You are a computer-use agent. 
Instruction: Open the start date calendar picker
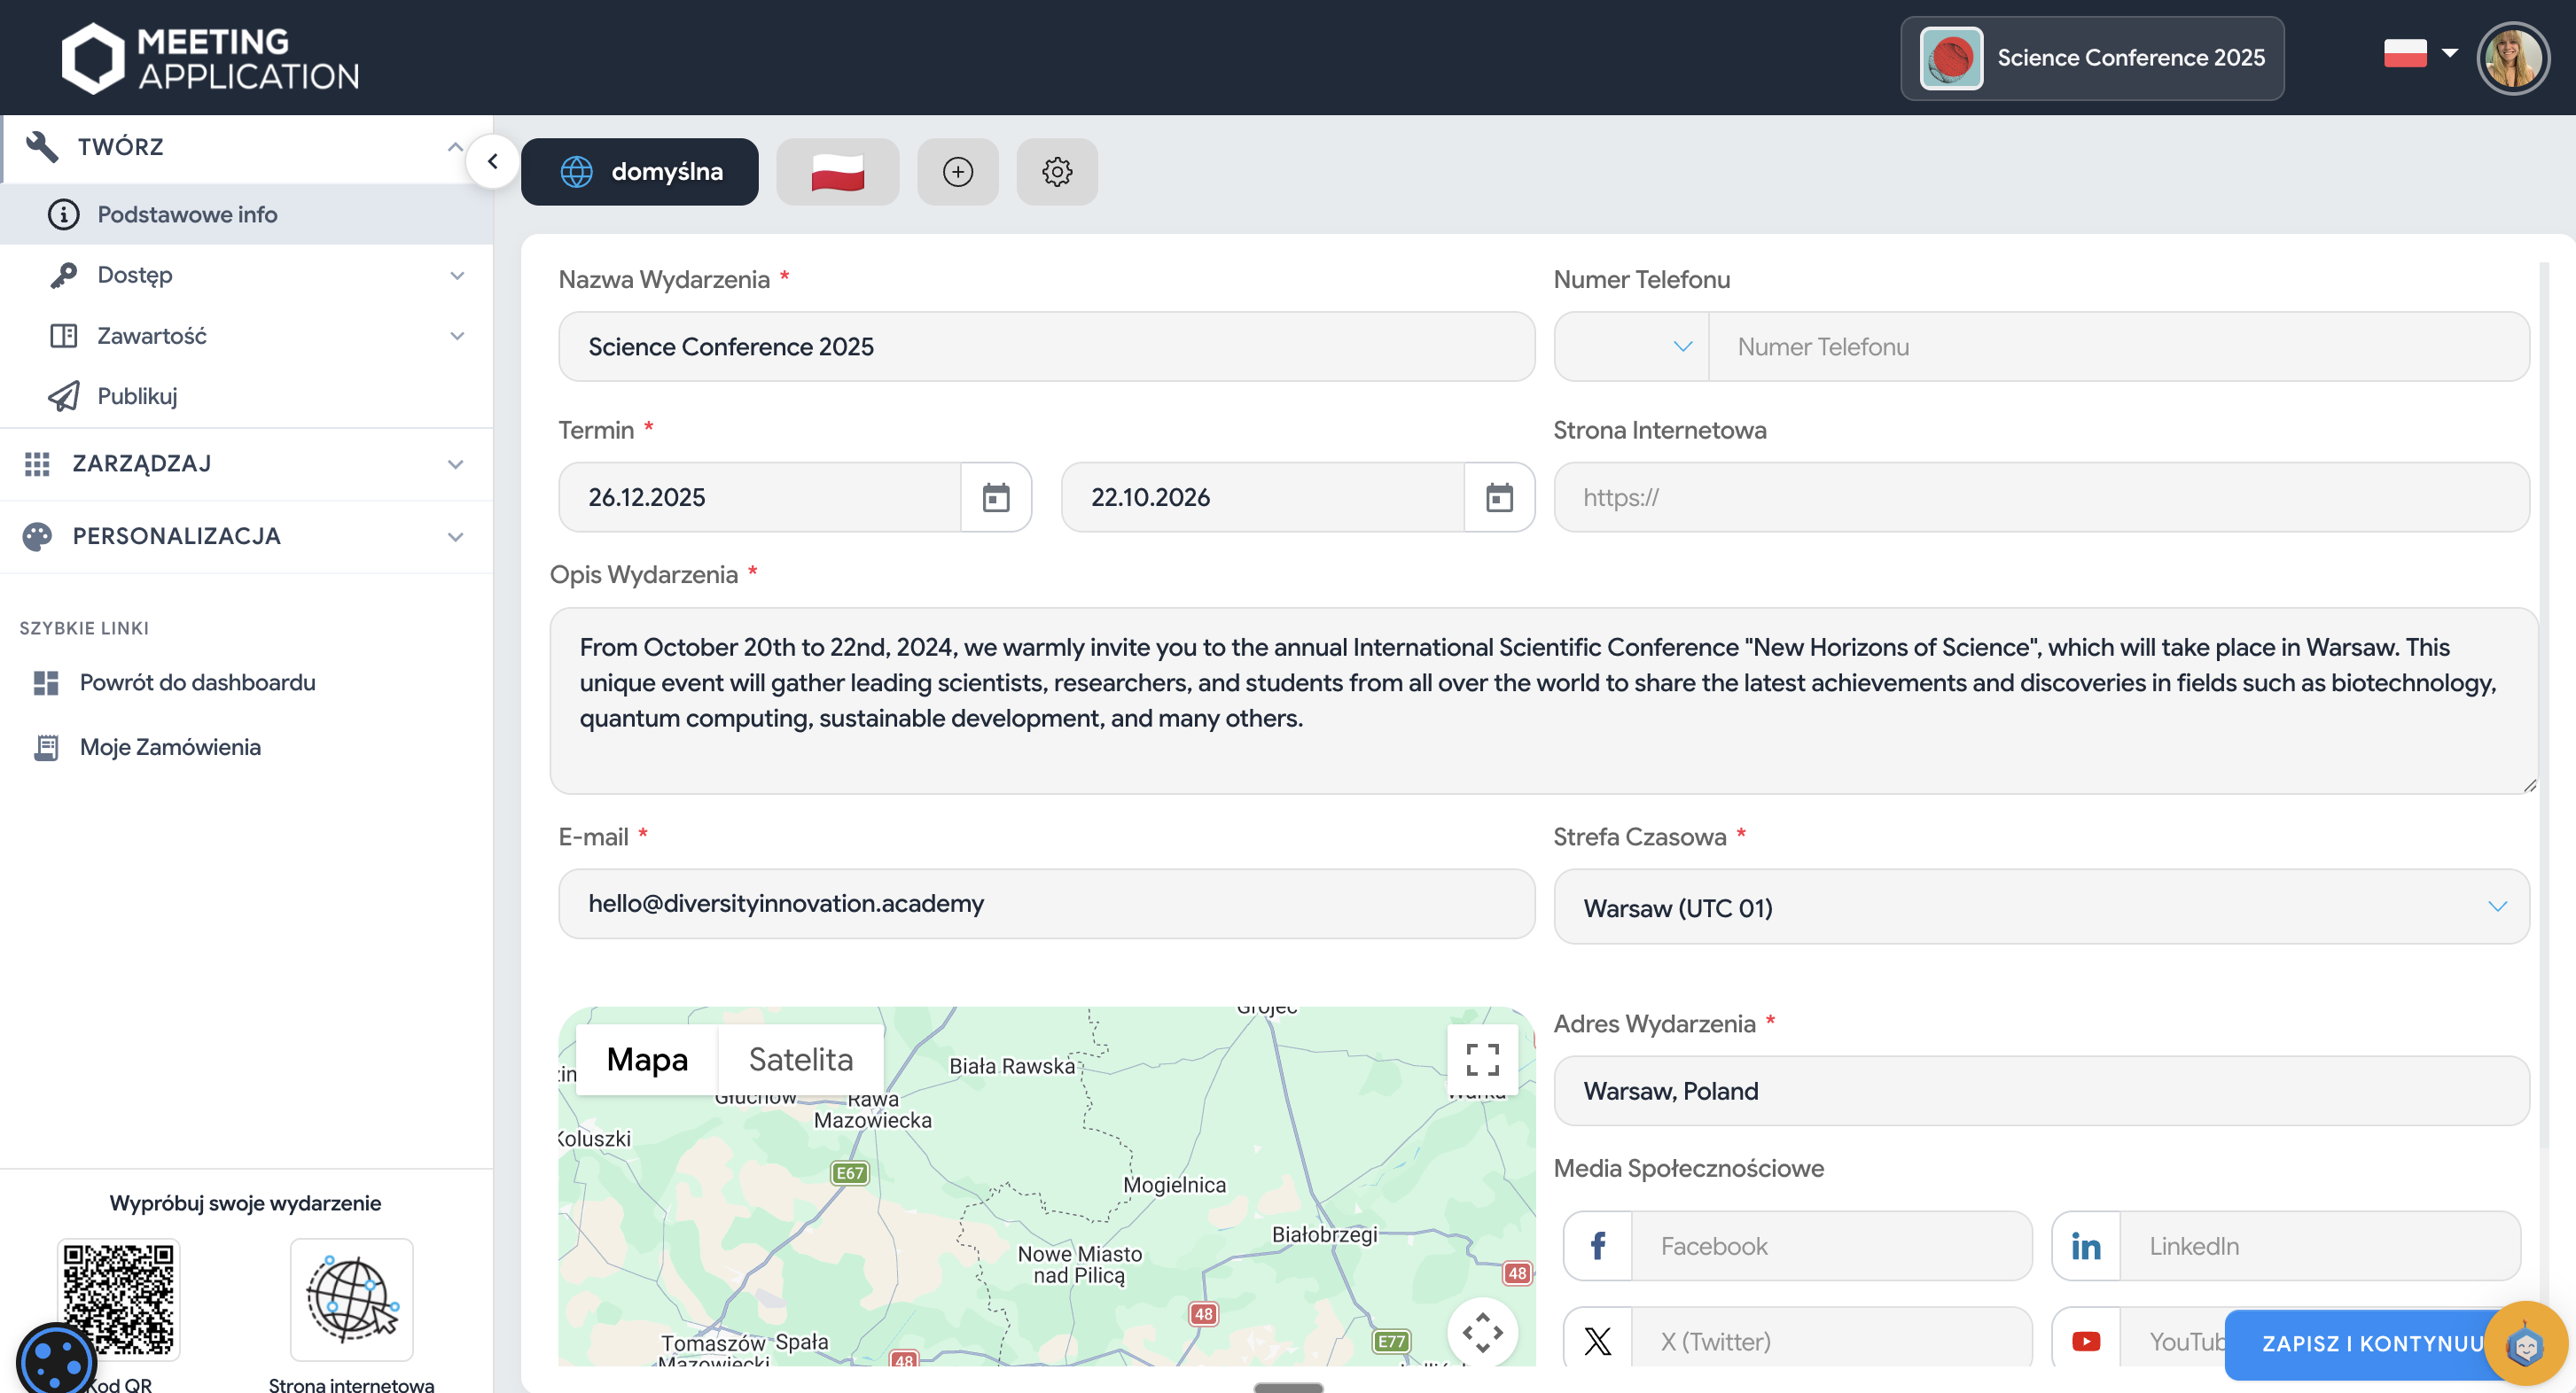(995, 497)
